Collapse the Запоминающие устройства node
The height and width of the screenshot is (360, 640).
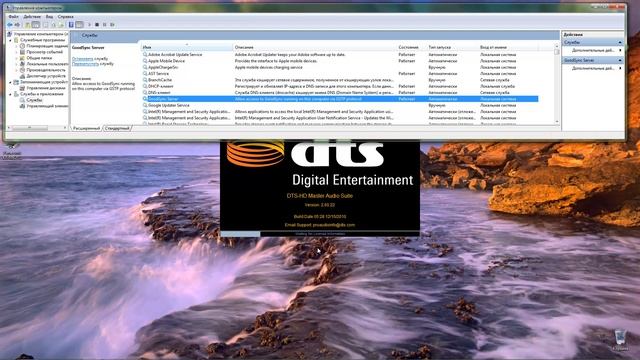11,82
